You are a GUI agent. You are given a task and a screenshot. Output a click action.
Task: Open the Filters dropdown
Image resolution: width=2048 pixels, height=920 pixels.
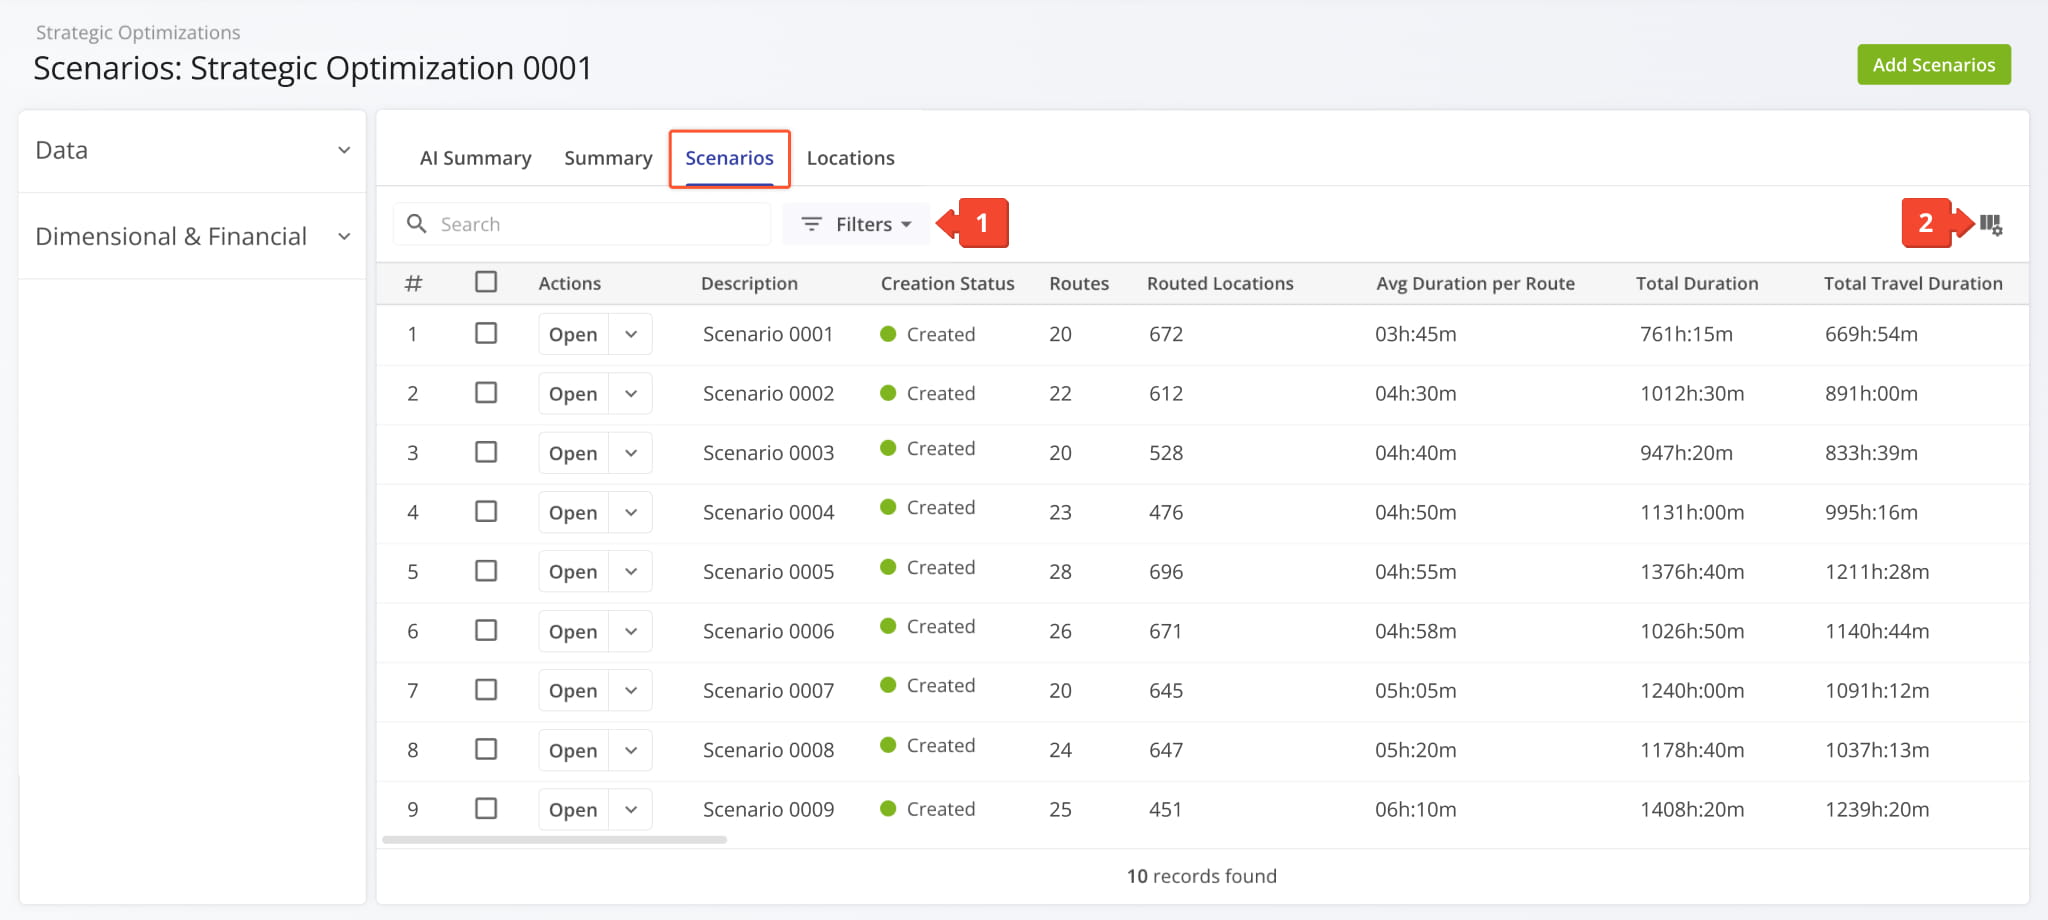pyautogui.click(x=857, y=224)
